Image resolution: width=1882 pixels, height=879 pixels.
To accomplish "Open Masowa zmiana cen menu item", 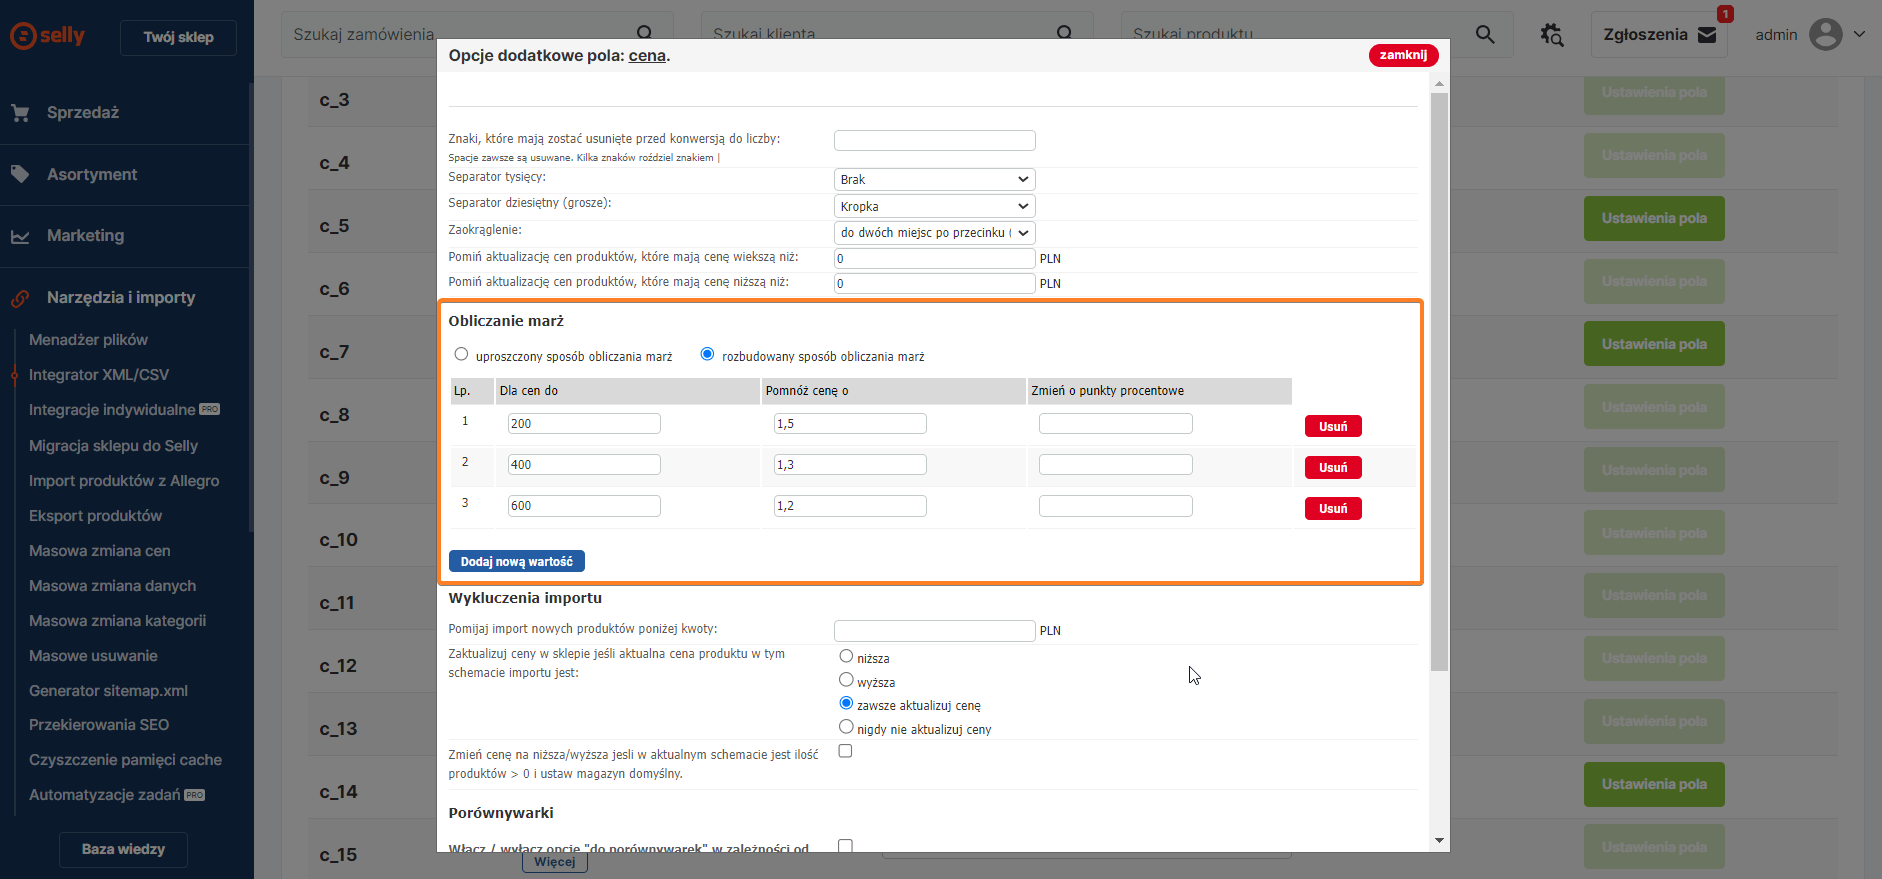I will coord(99,551).
